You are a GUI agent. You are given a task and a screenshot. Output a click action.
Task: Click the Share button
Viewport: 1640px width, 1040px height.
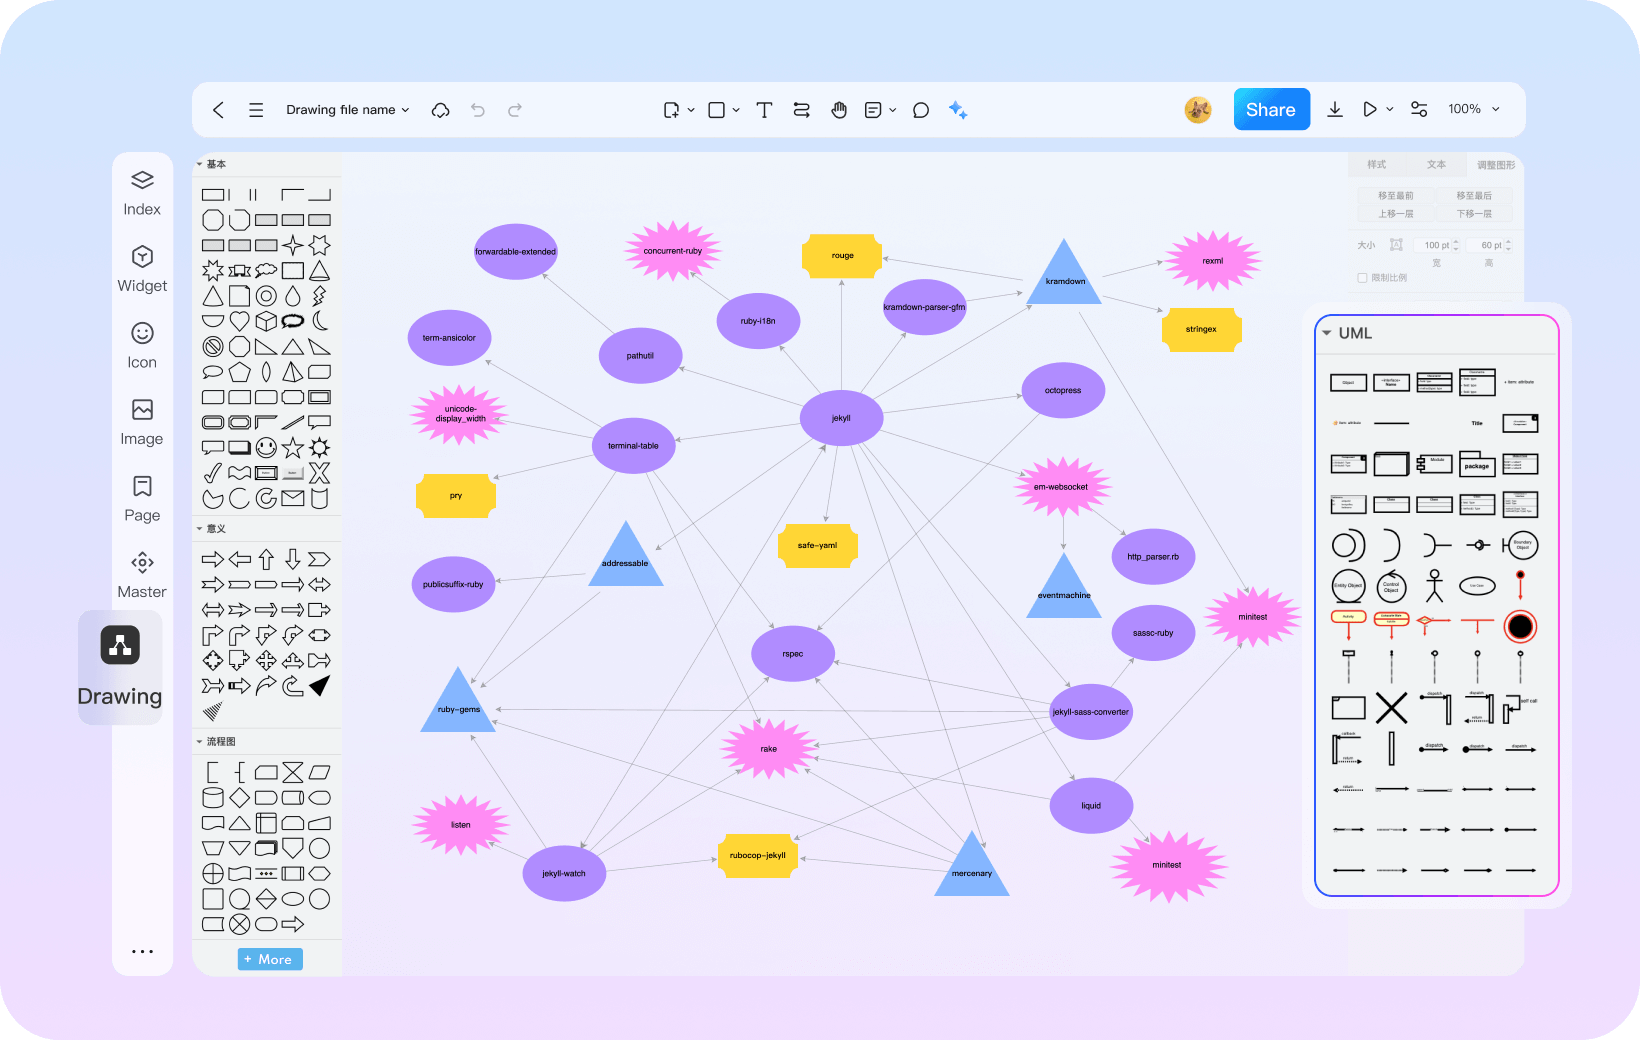pyautogui.click(x=1270, y=110)
